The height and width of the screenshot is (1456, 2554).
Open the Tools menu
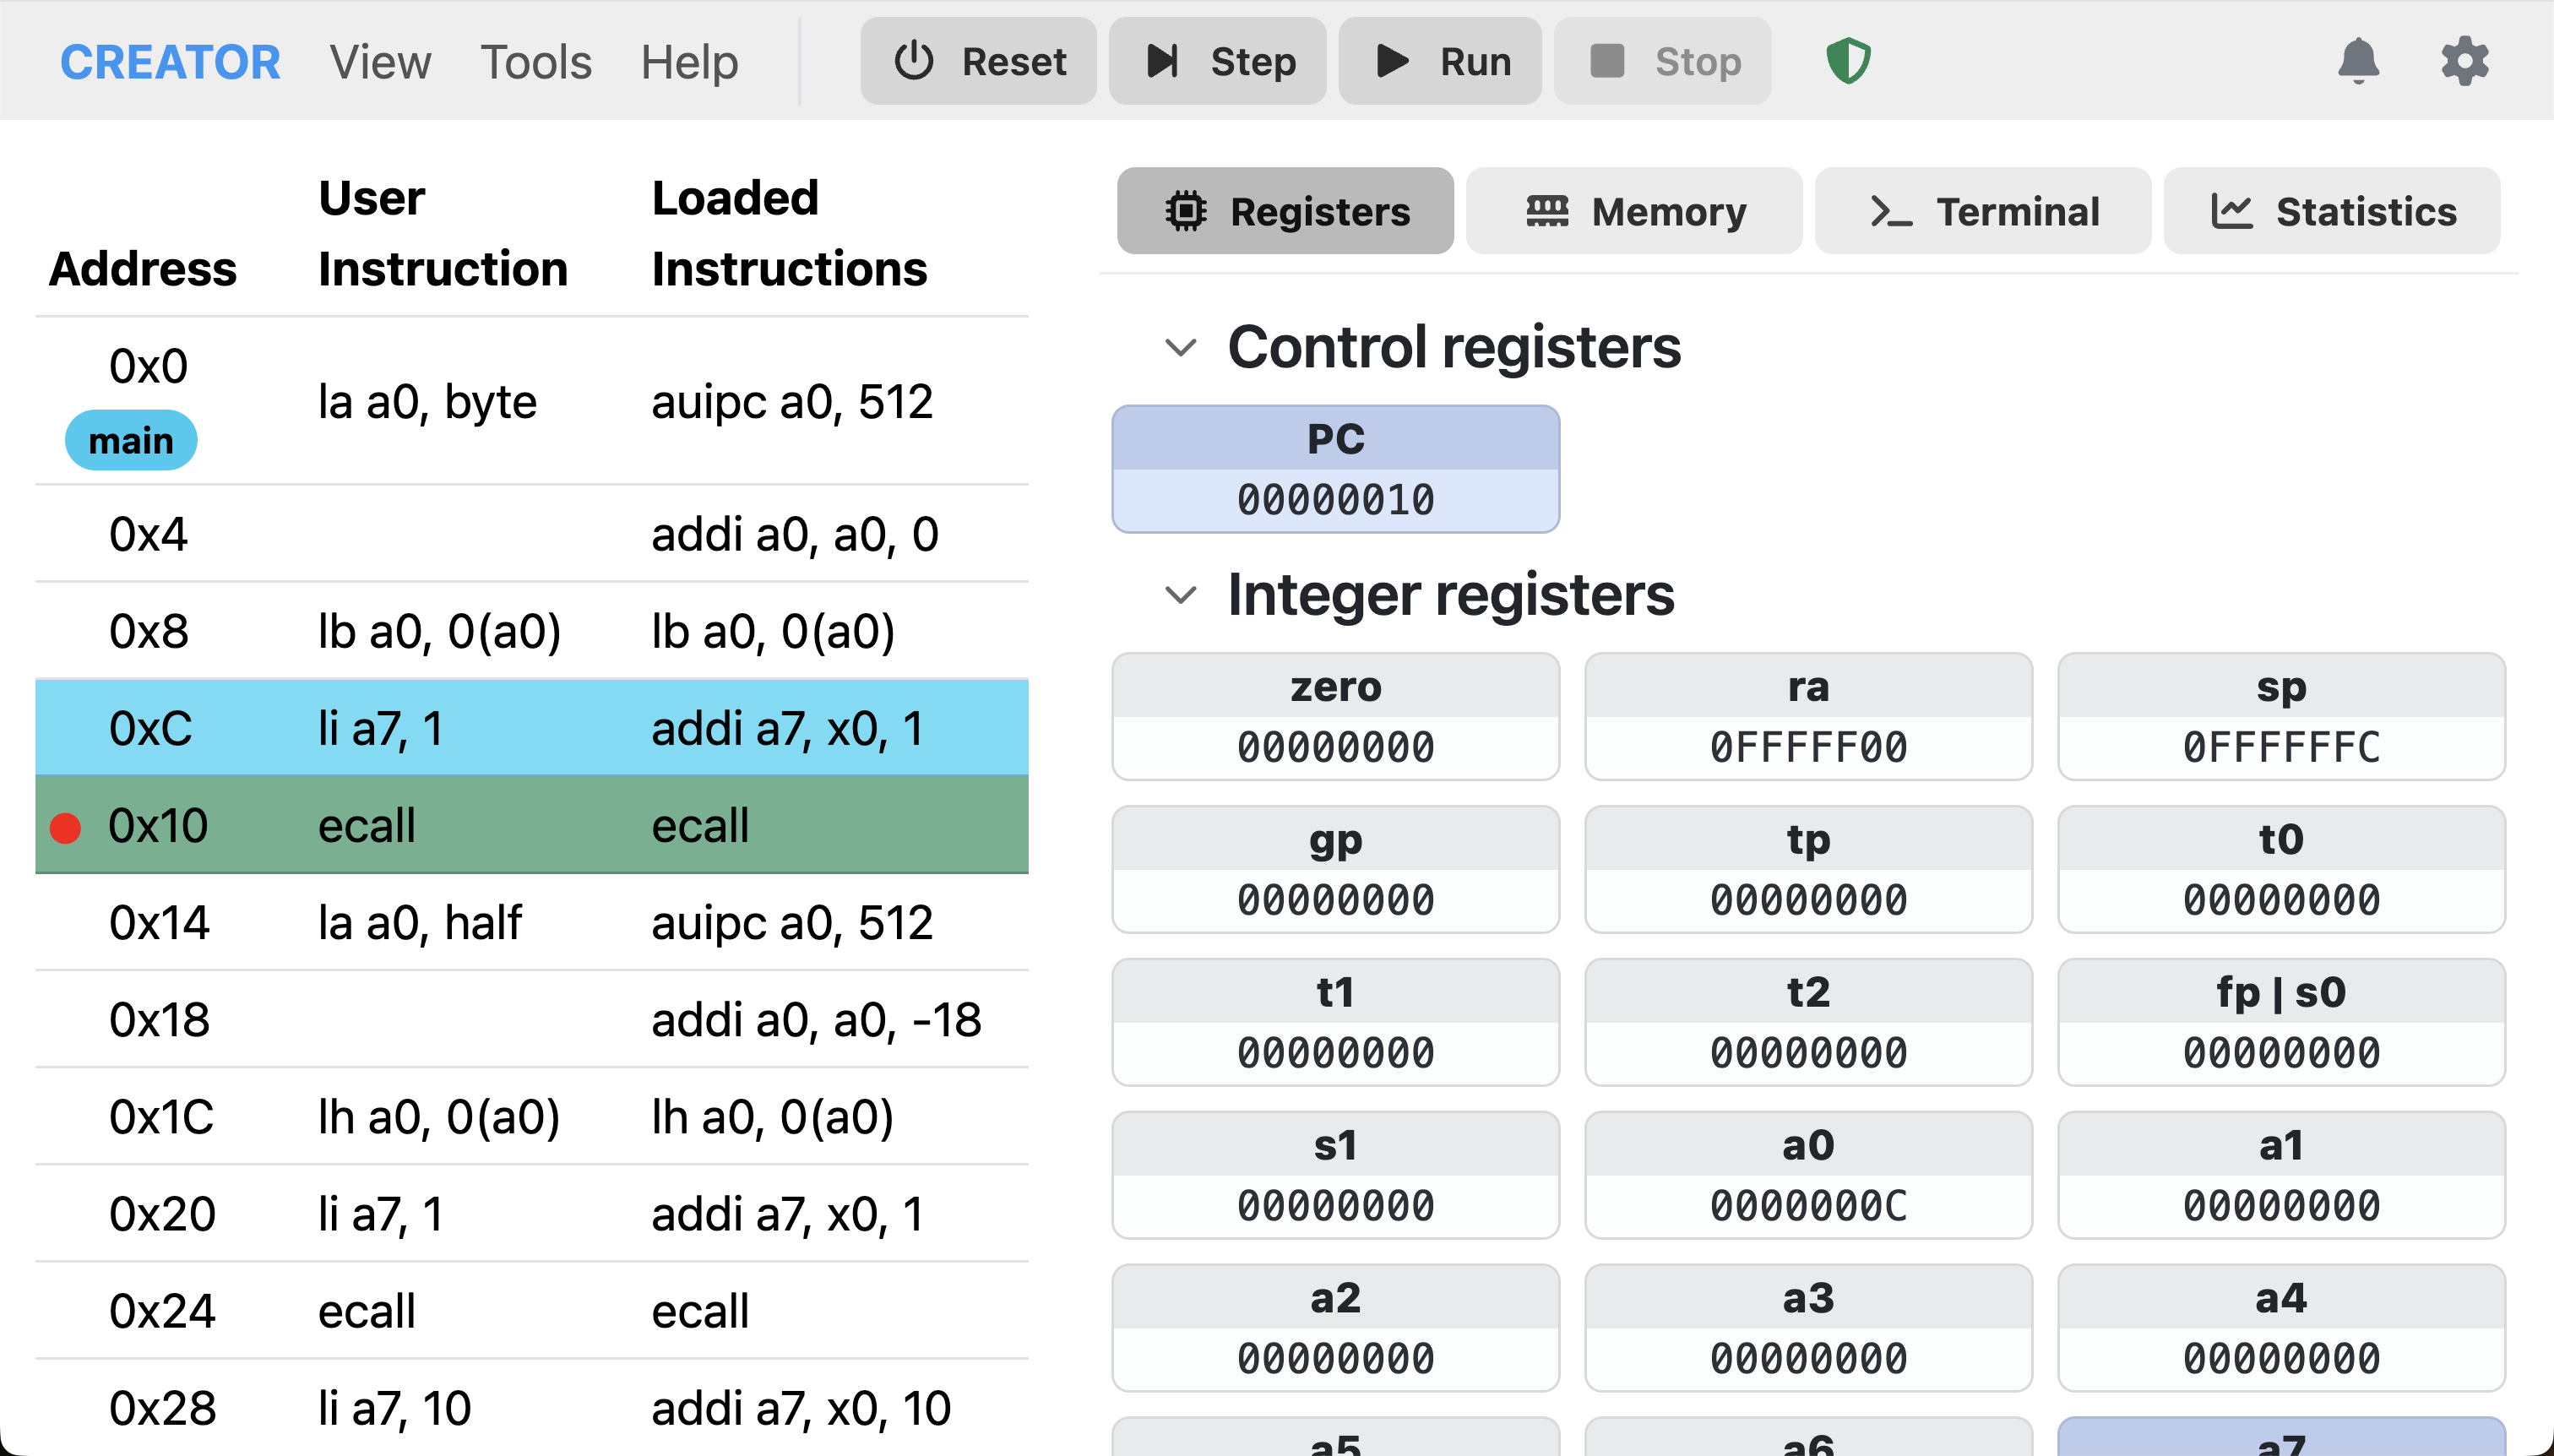pos(536,61)
